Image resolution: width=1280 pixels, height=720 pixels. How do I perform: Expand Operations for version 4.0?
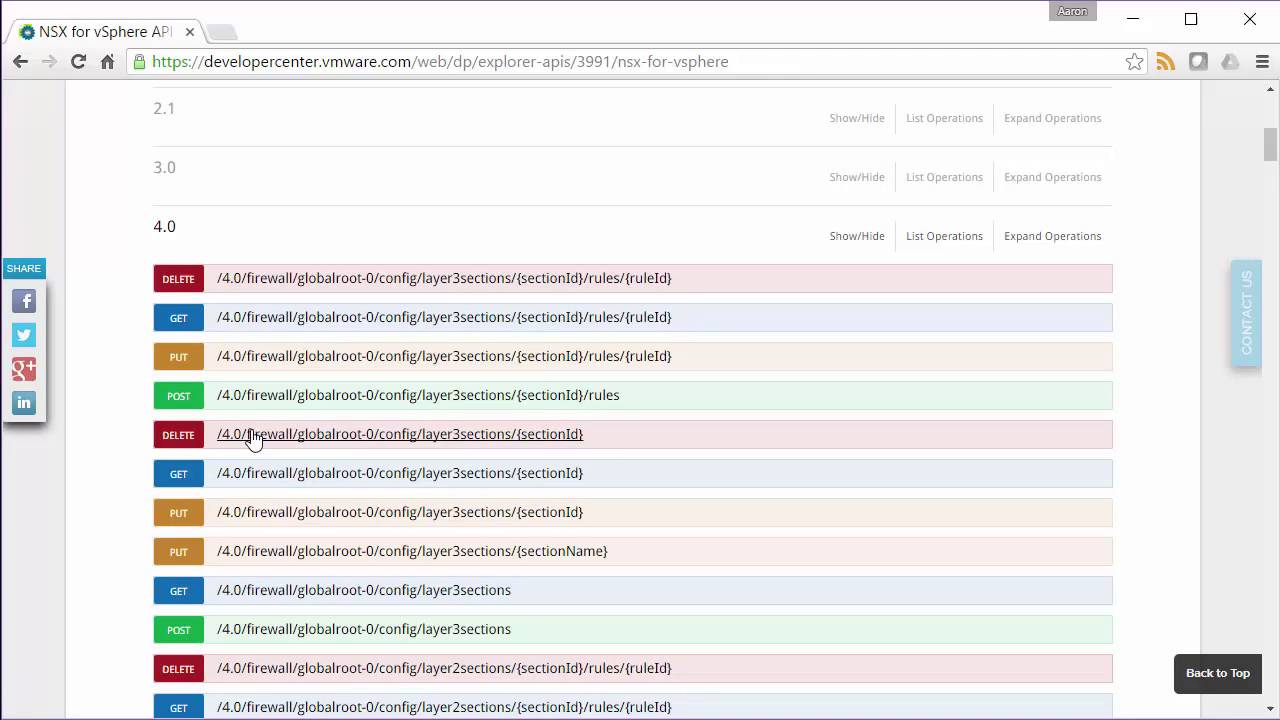[1052, 236]
